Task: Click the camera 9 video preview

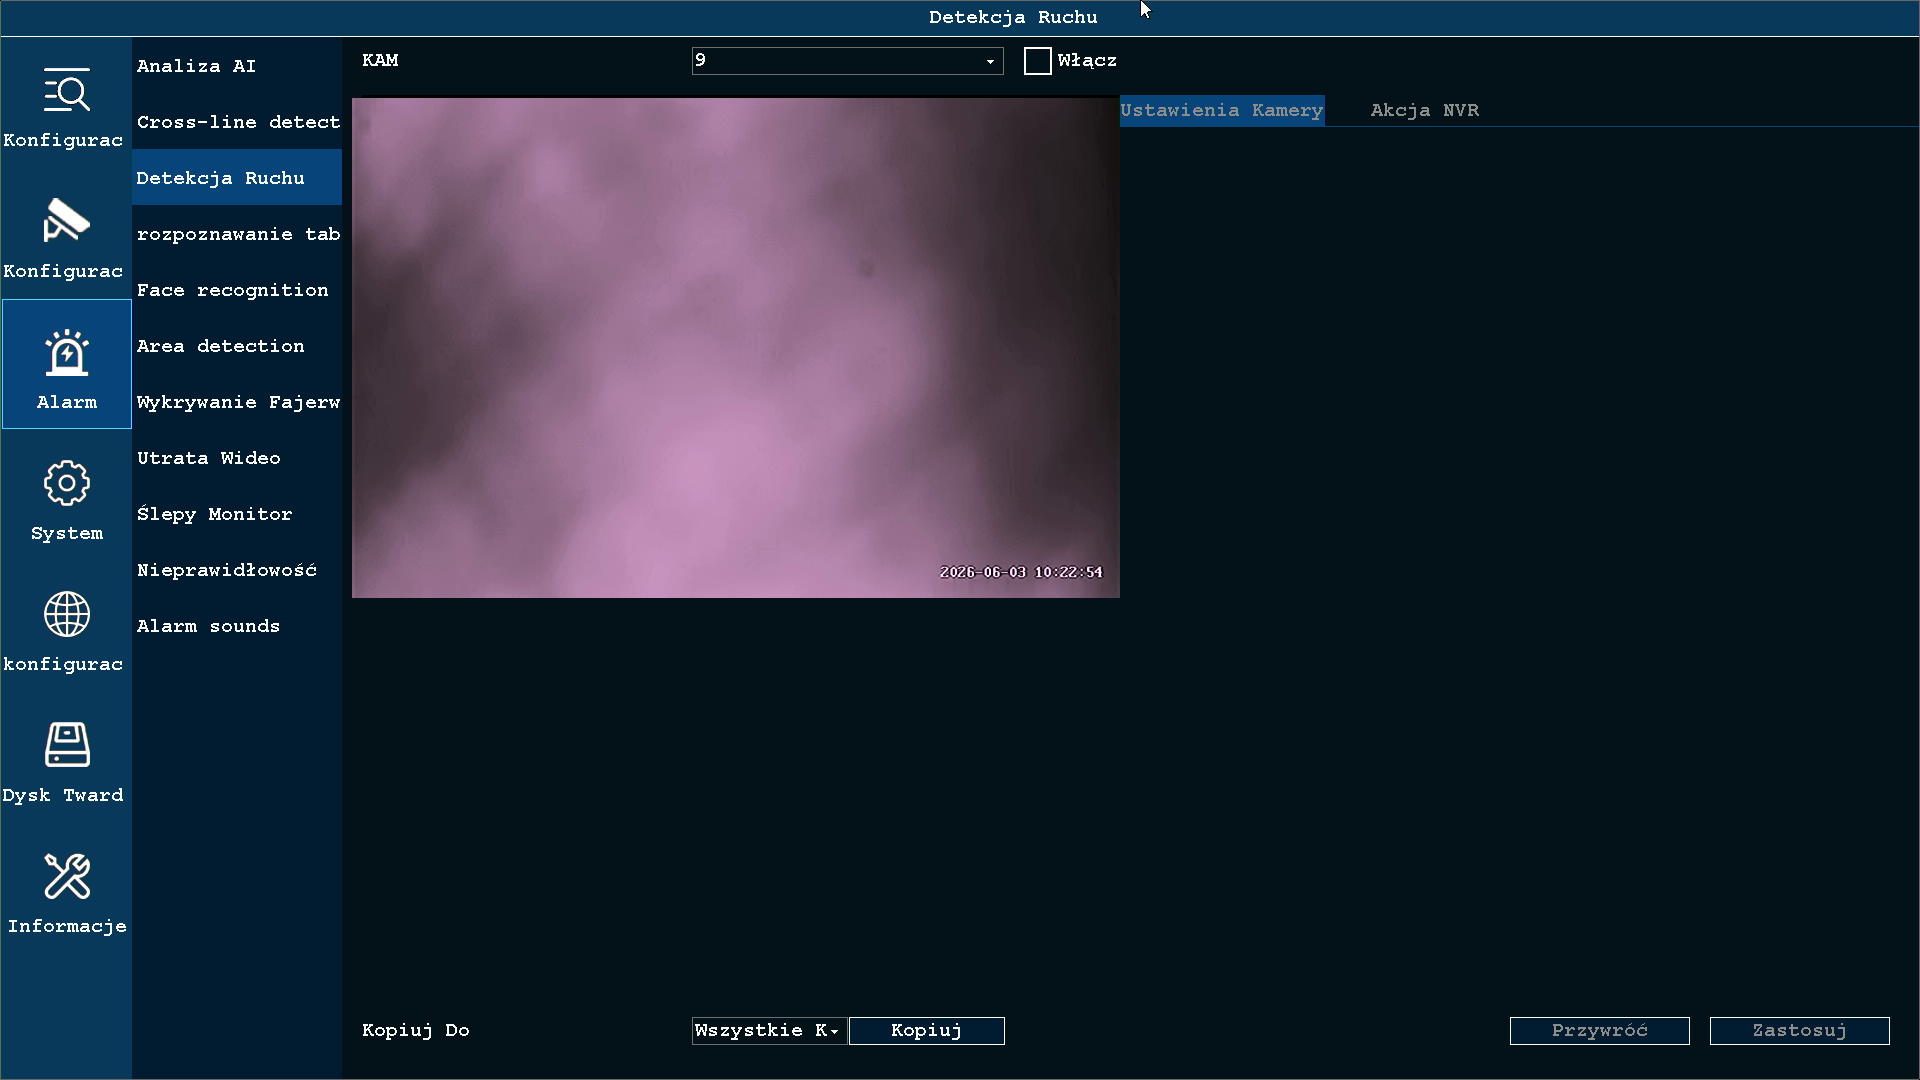Action: click(735, 347)
